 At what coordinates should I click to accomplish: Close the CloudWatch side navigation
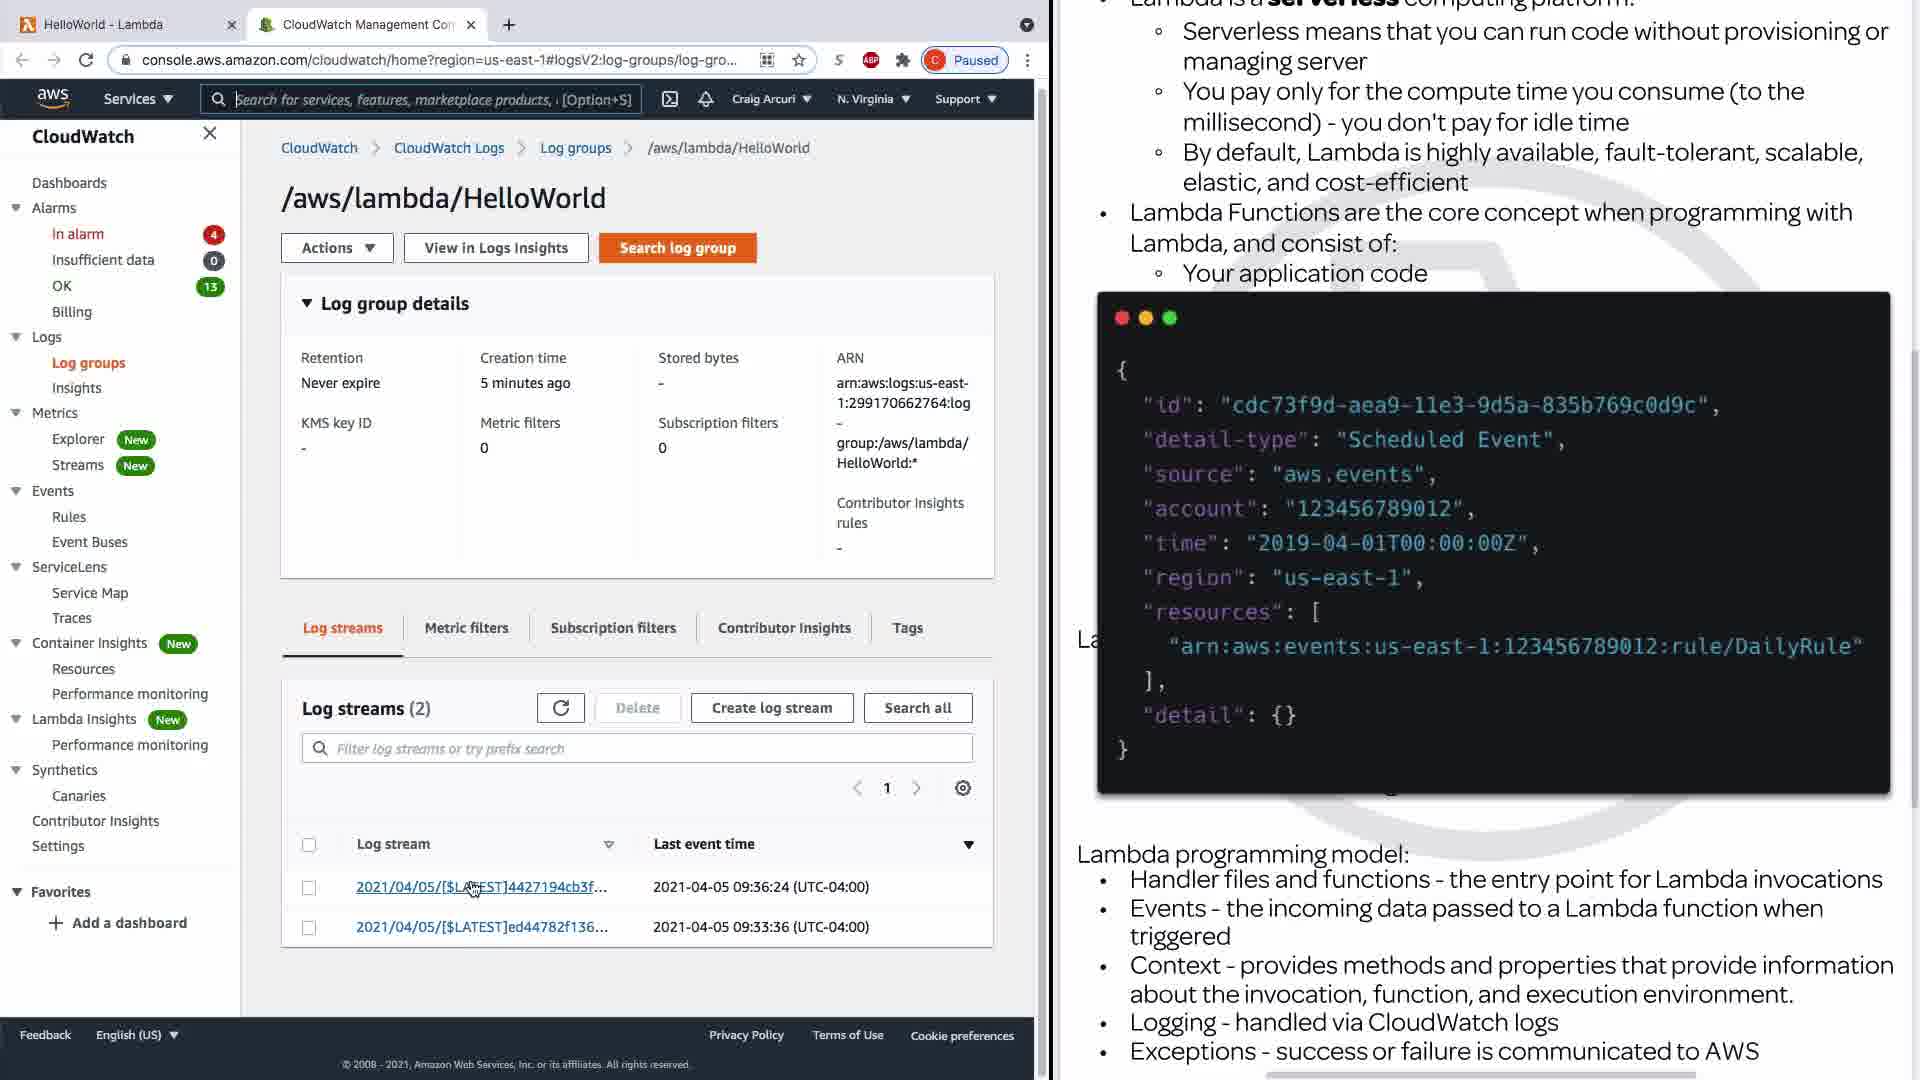pos(210,133)
